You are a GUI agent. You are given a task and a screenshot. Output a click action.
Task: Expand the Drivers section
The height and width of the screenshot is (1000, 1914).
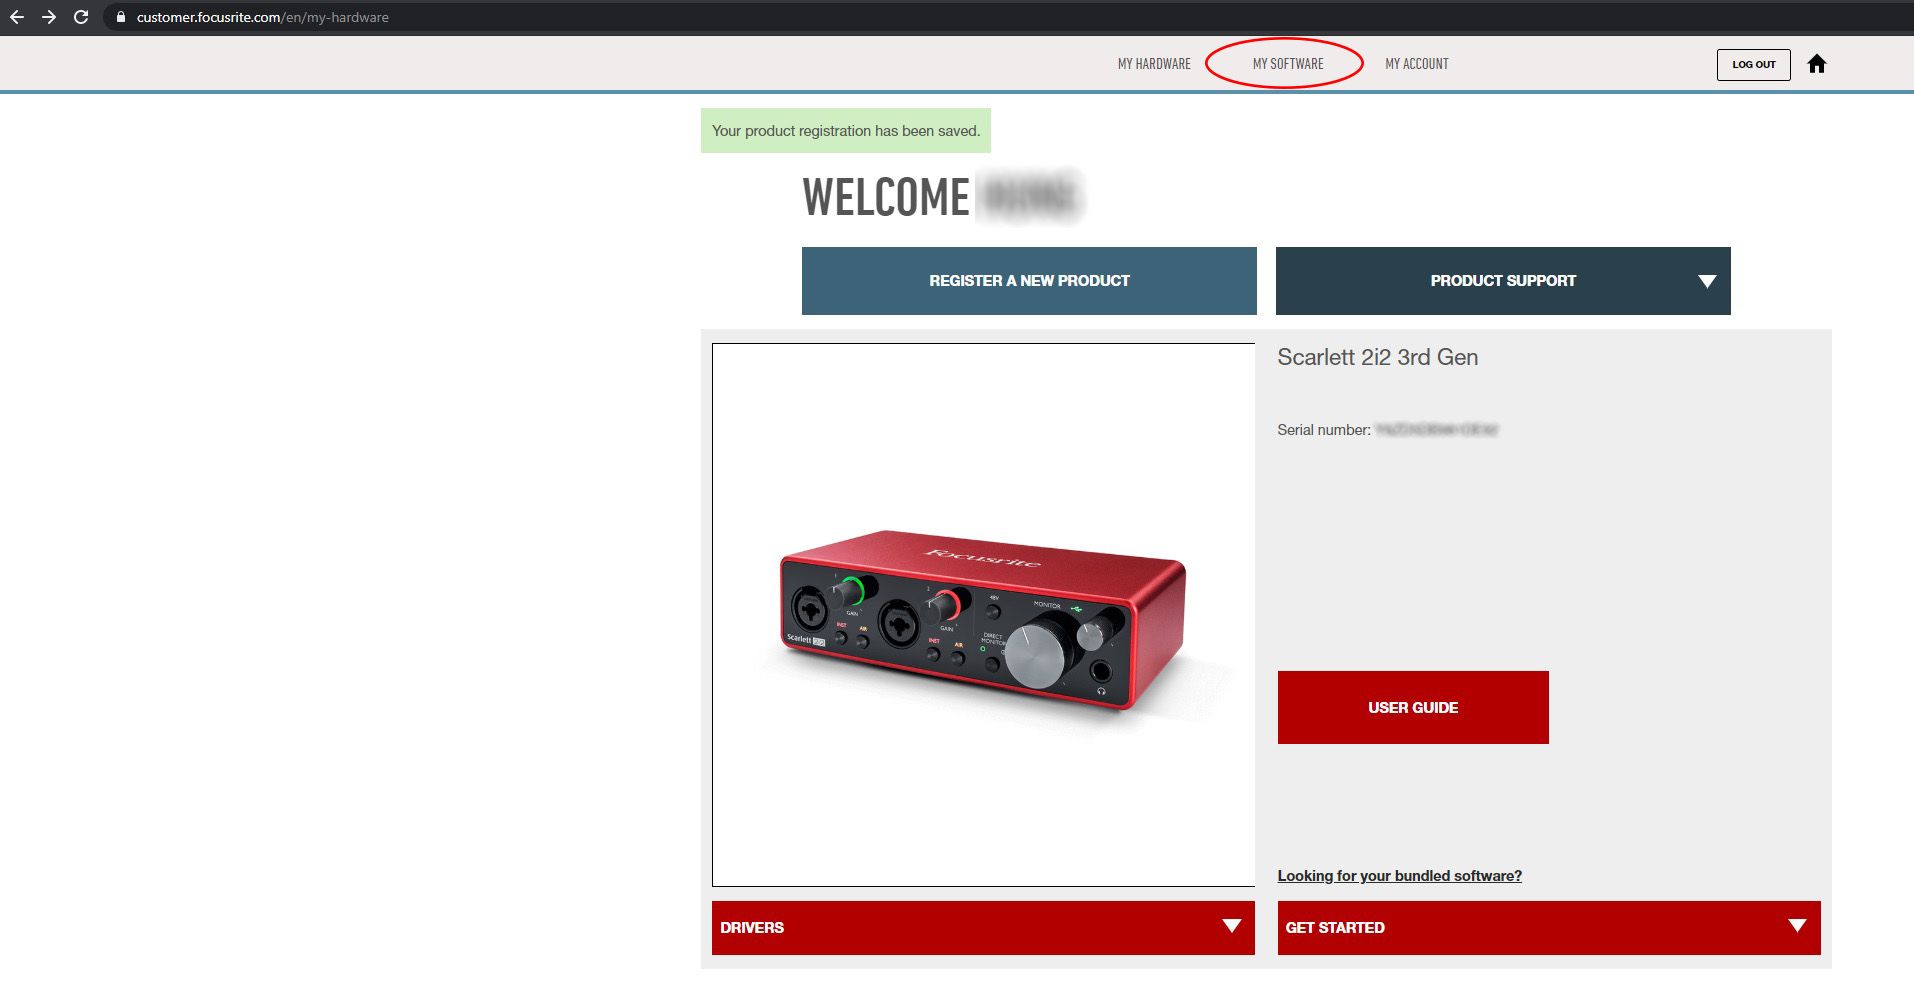[x=982, y=927]
